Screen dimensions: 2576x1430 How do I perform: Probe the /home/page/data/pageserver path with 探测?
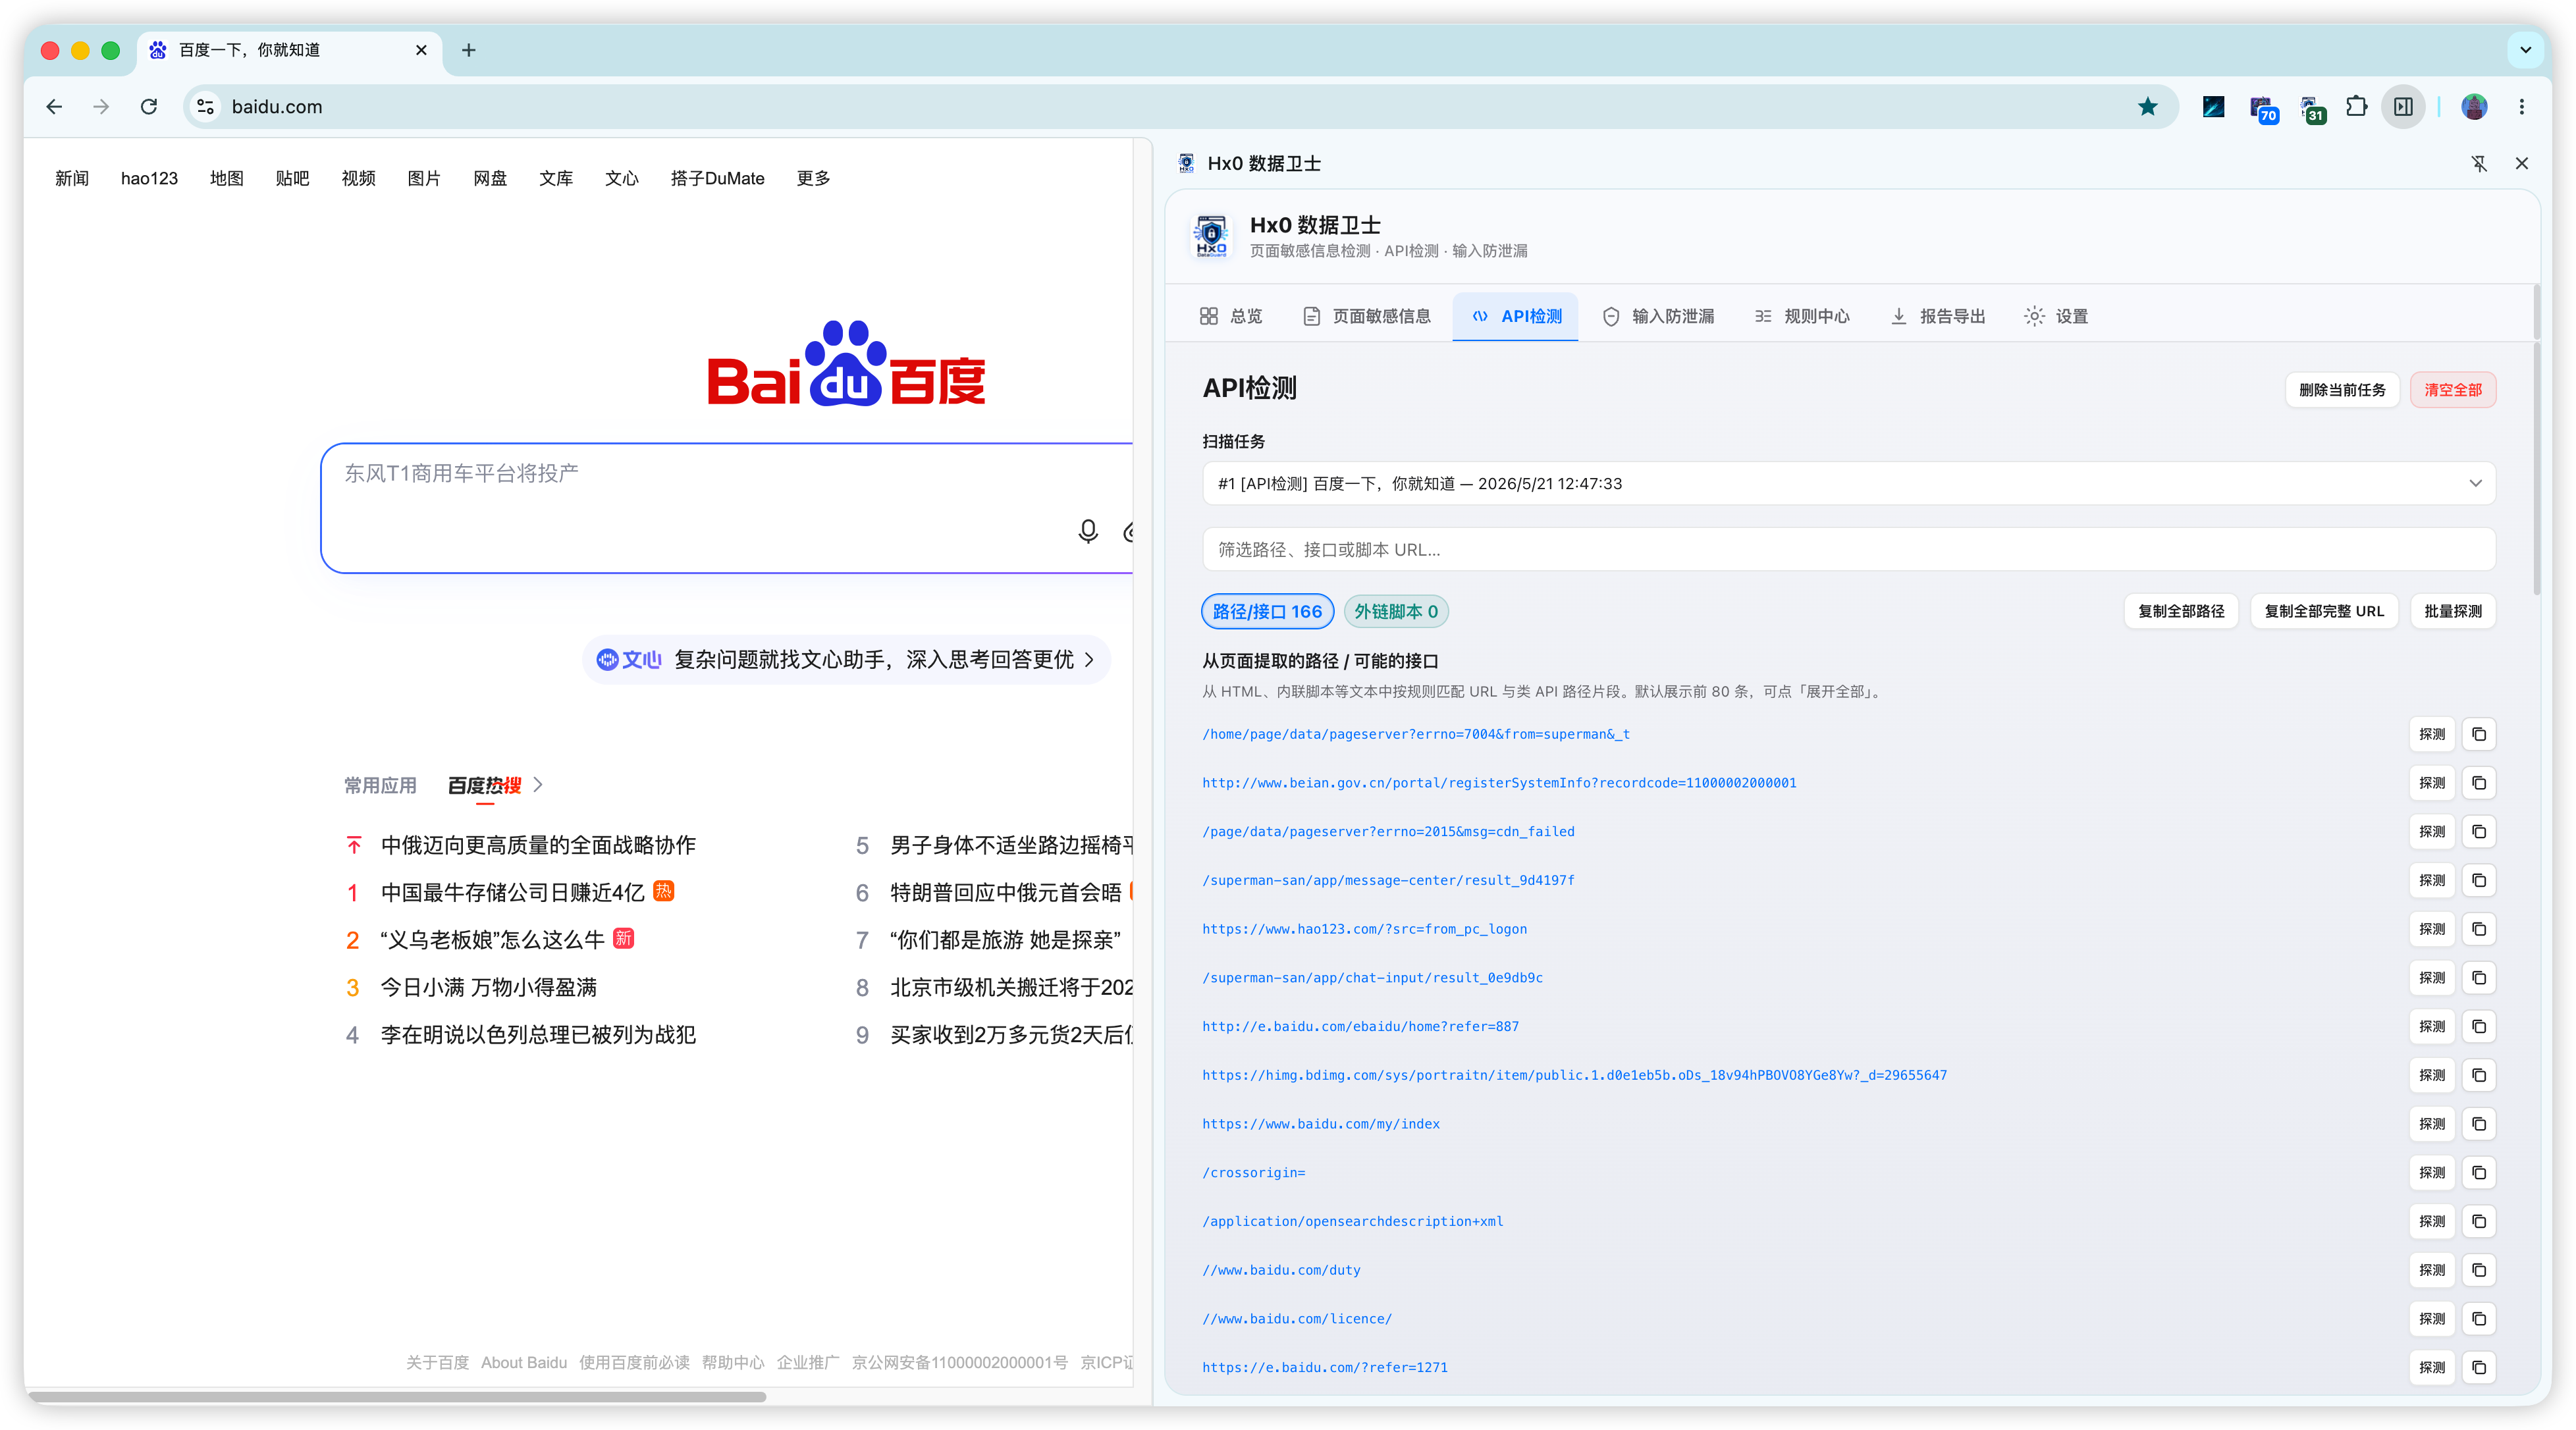2432,734
